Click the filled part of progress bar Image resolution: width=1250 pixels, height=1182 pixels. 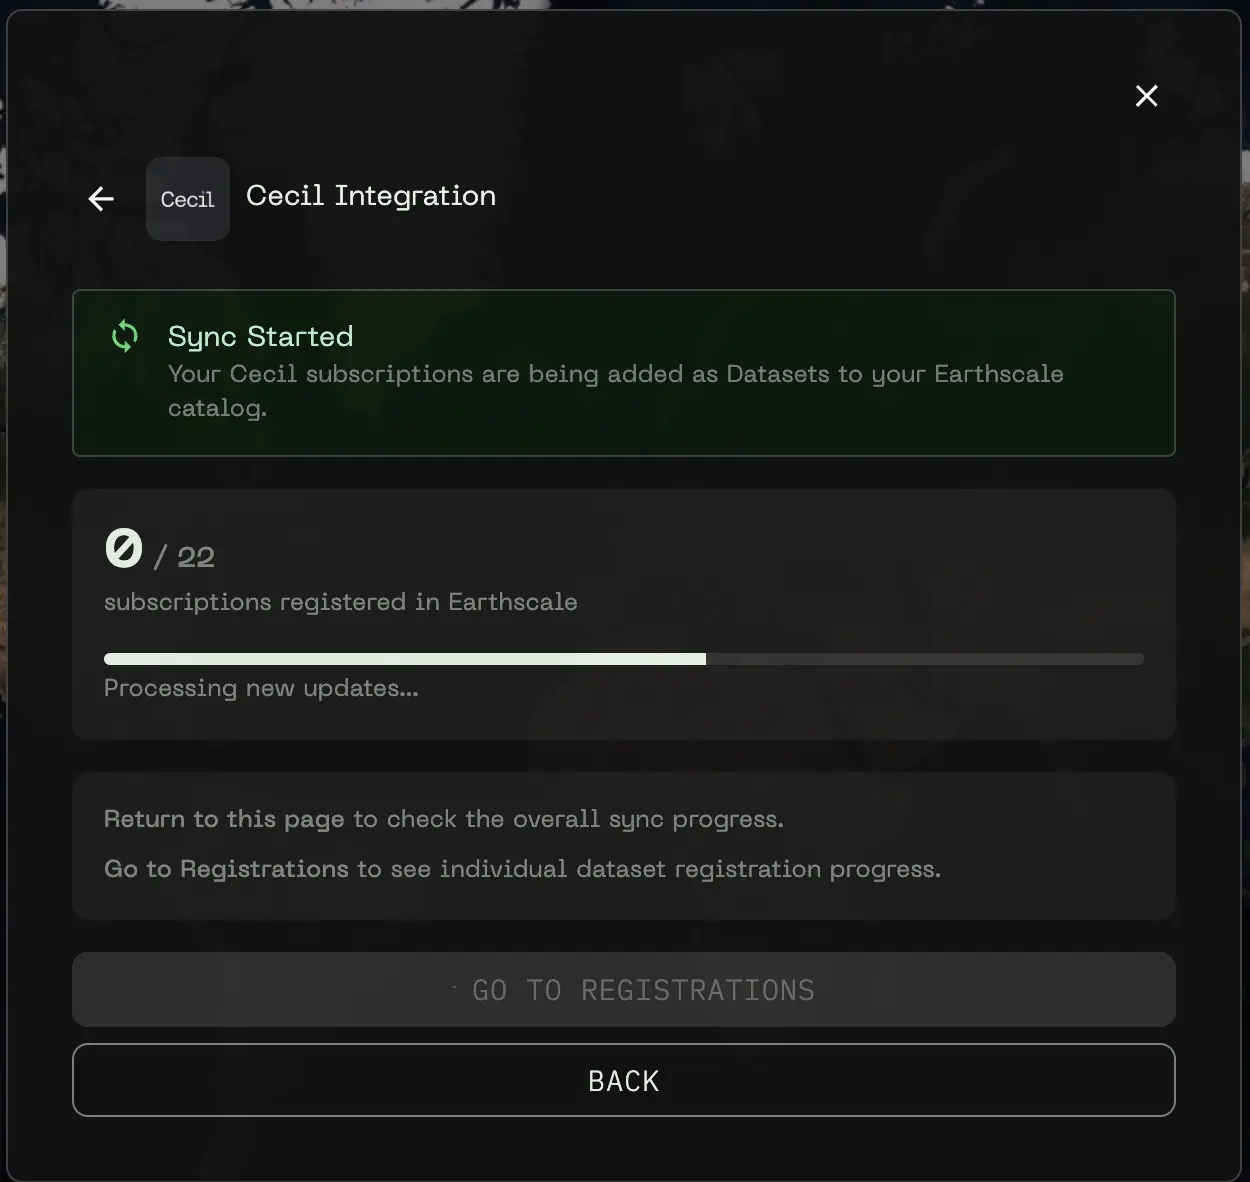coord(405,659)
